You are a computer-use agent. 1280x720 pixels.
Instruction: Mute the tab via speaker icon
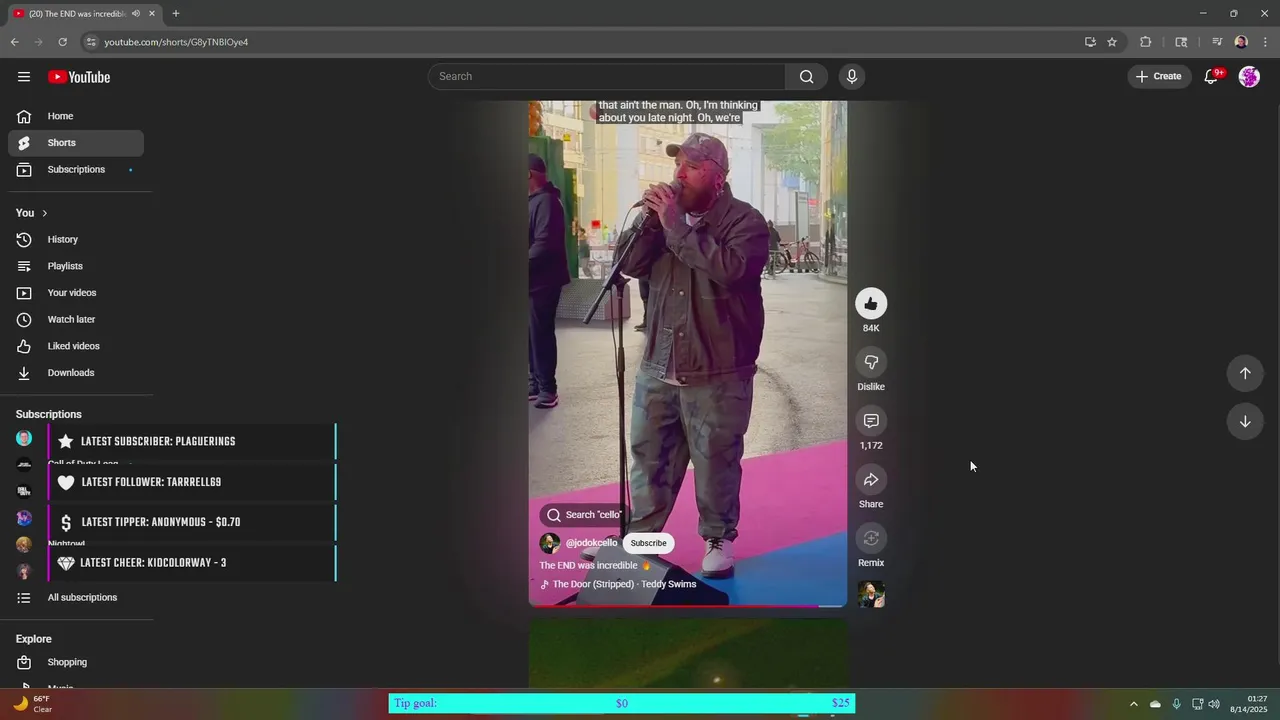point(136,14)
